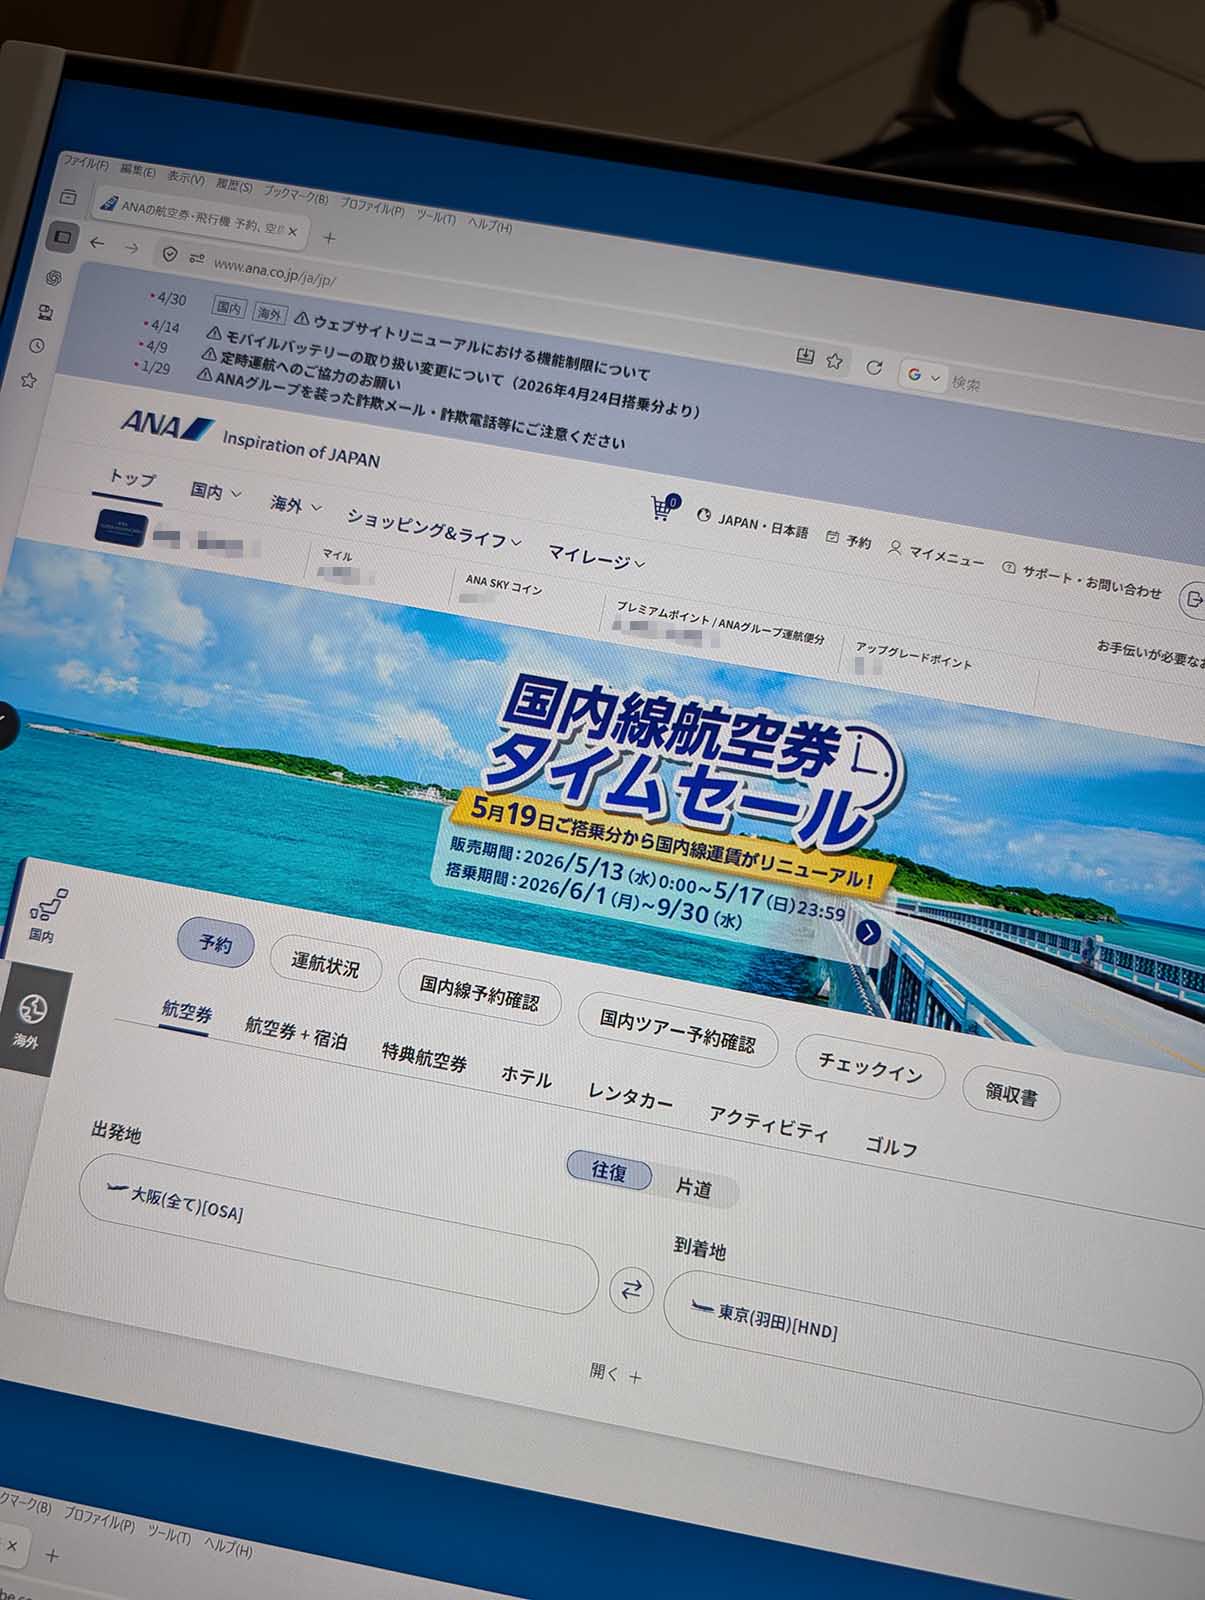This screenshot has width=1205, height=1600.
Task: Open the history clock icon in the sidebar
Action: coord(37,346)
